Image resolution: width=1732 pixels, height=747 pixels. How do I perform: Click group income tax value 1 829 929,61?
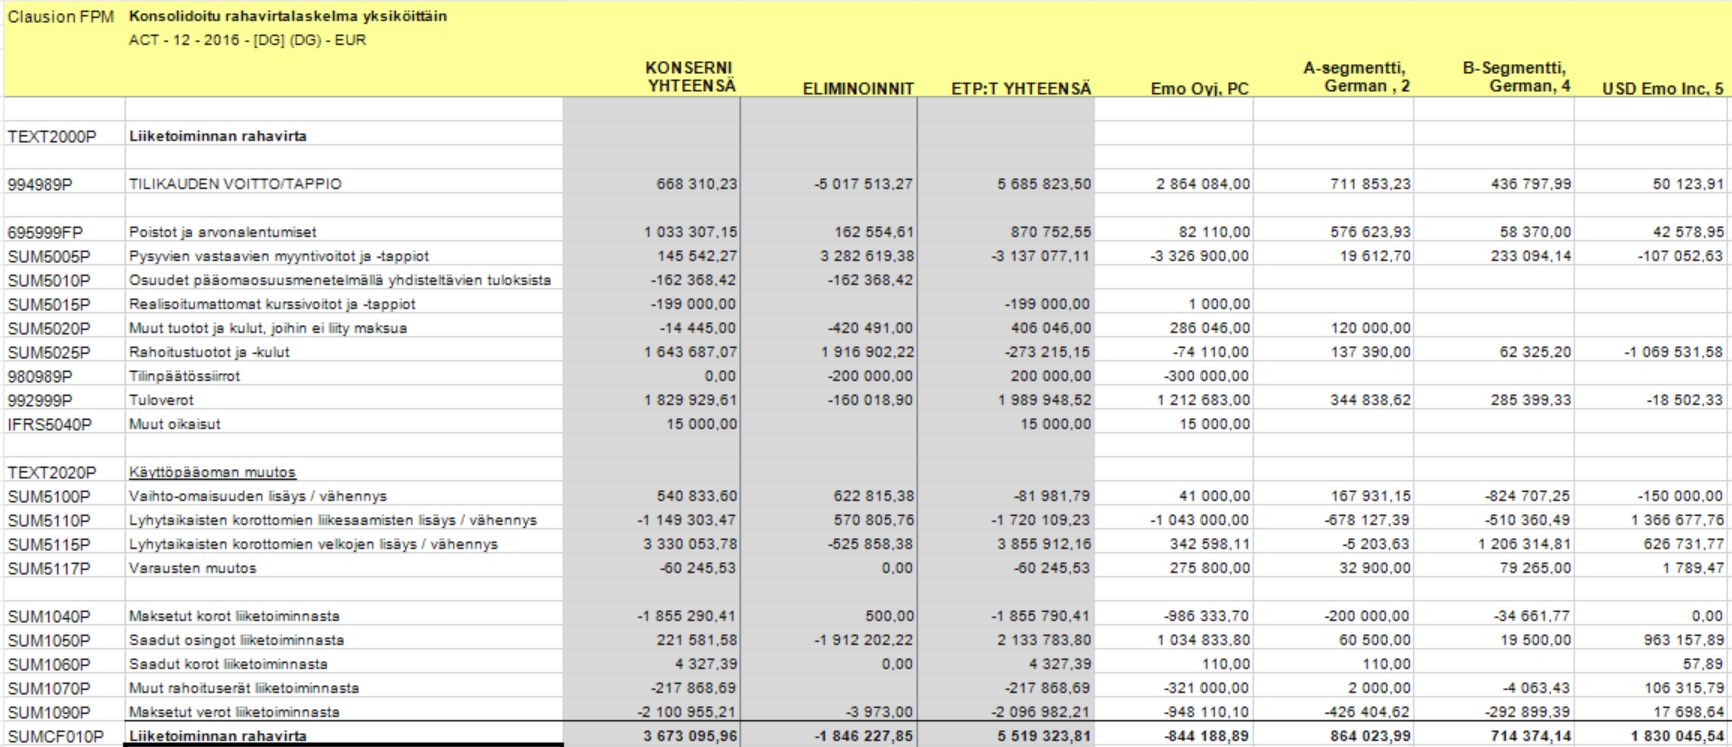point(691,400)
